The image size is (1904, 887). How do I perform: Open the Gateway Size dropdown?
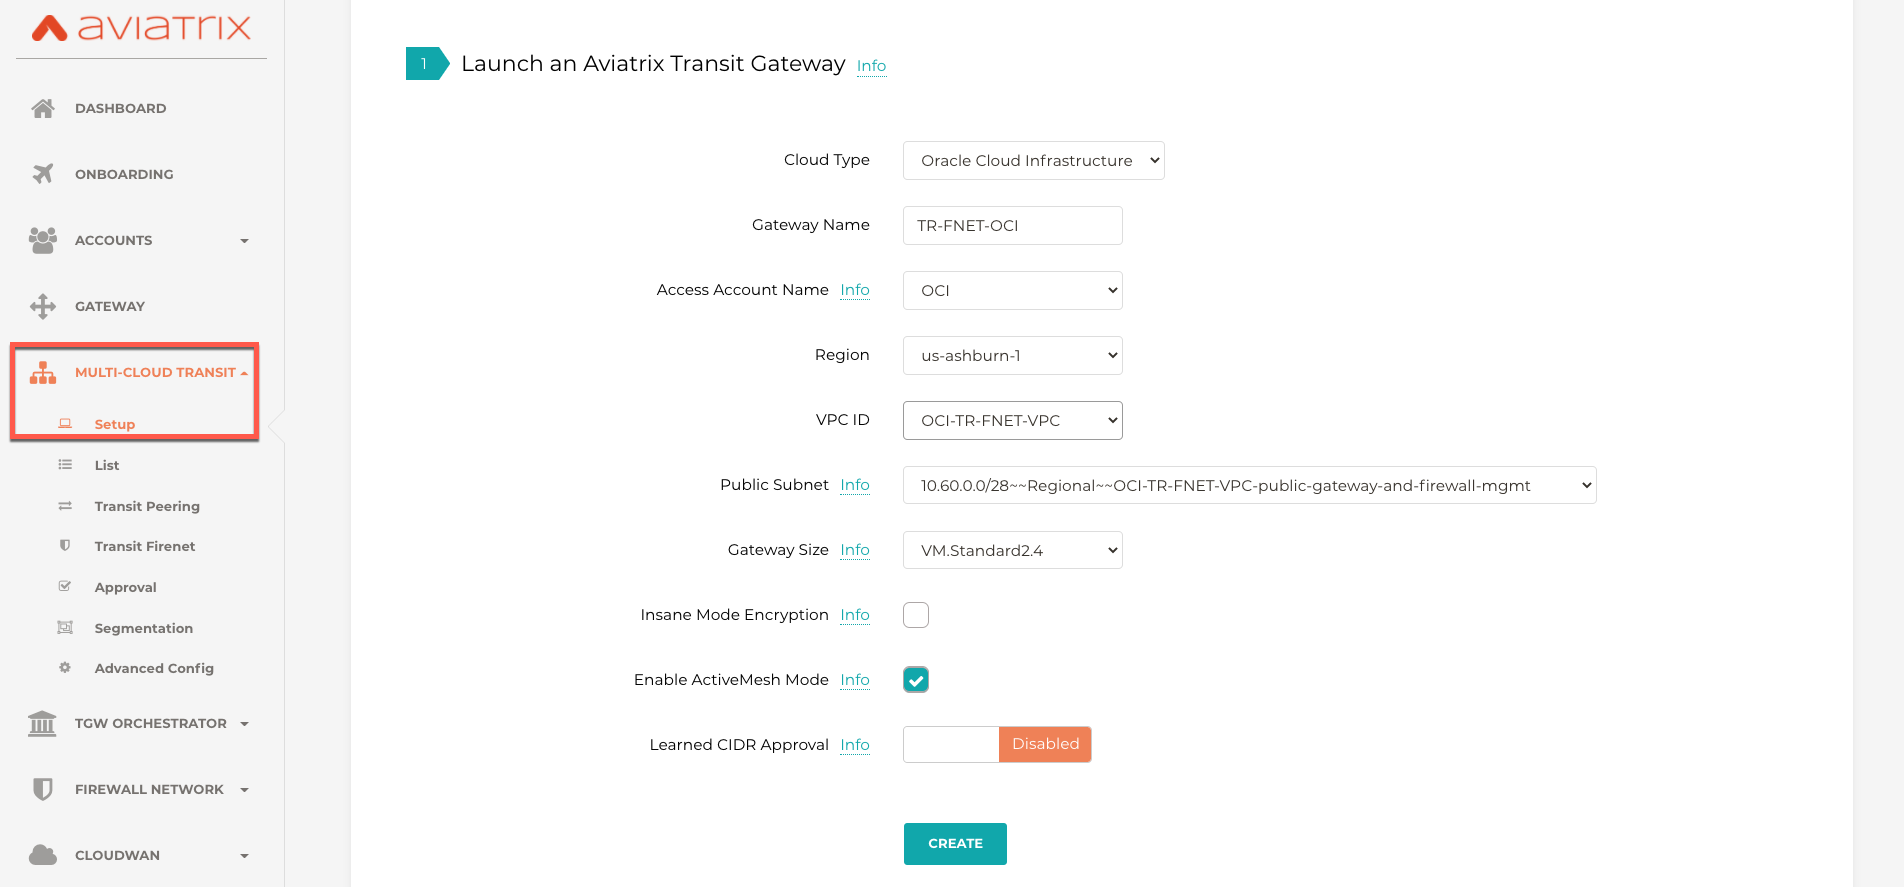pos(1012,550)
